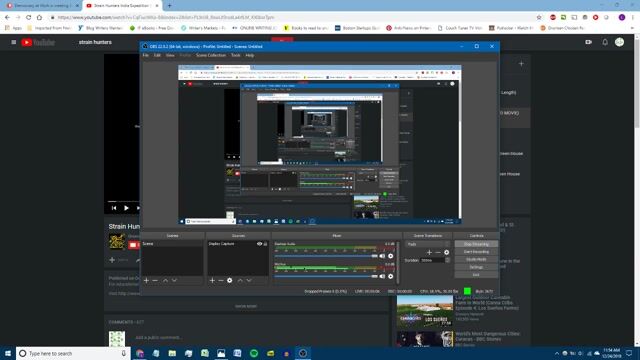Image resolution: width=640 pixels, height=360 pixels.
Task: Open Spotify from the Windows taskbar
Action: tap(254, 353)
